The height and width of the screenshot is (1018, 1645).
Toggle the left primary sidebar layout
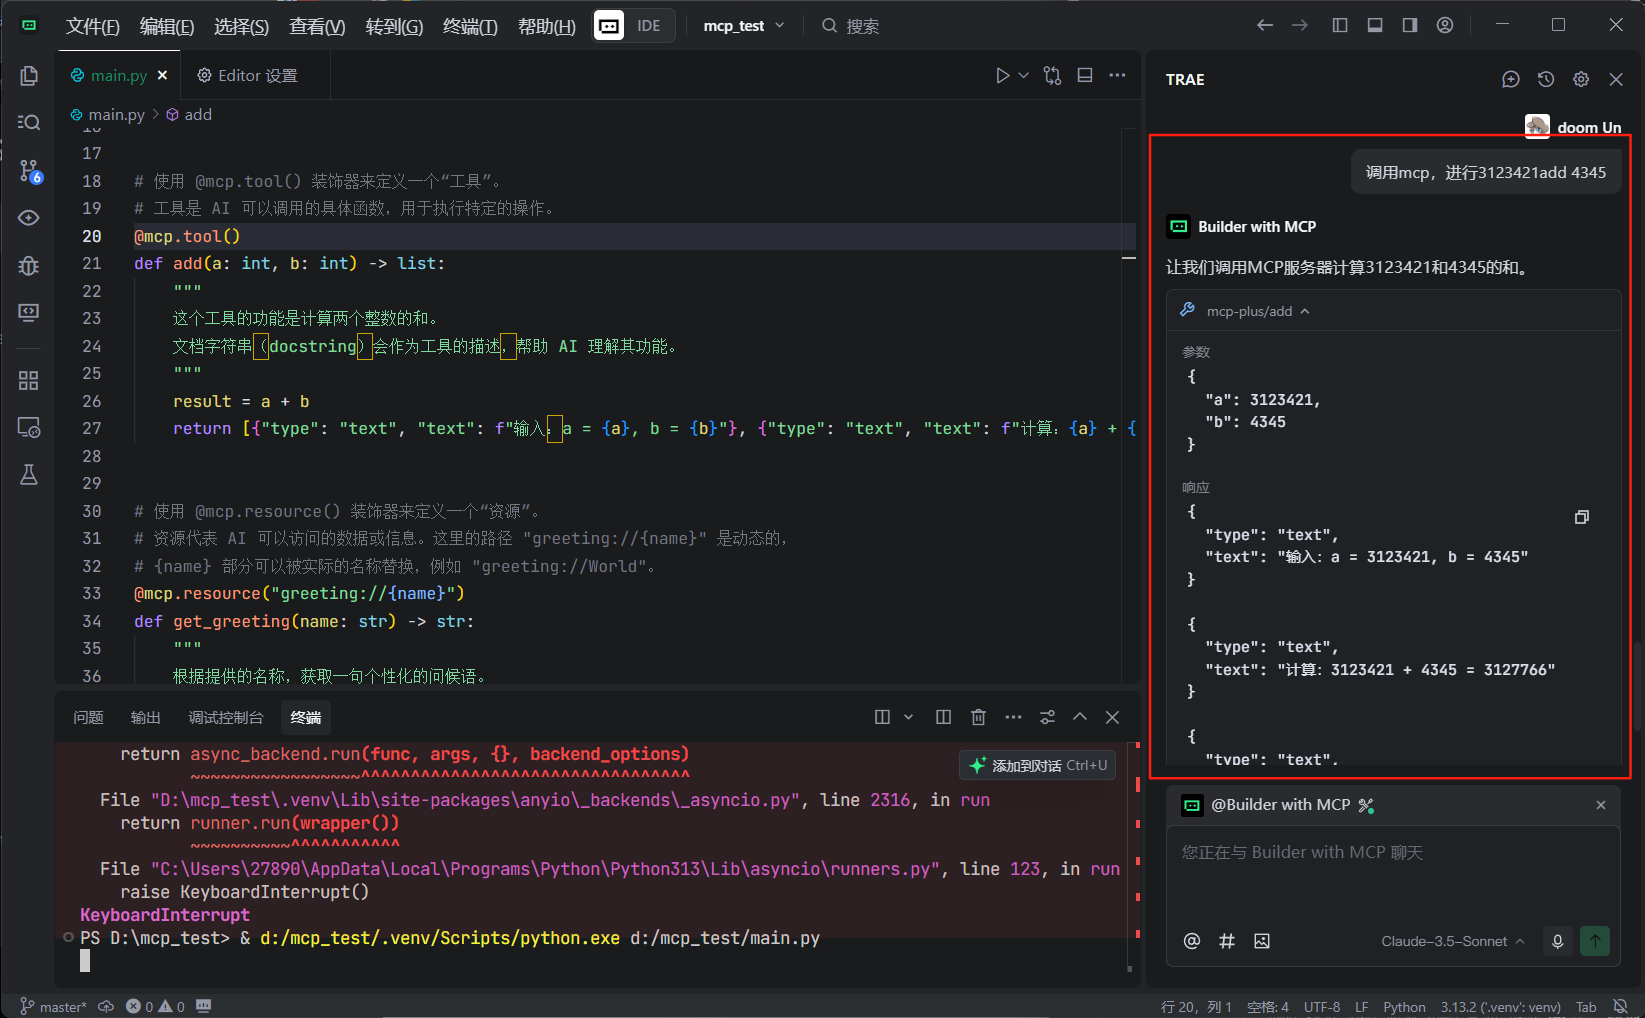(x=1340, y=25)
